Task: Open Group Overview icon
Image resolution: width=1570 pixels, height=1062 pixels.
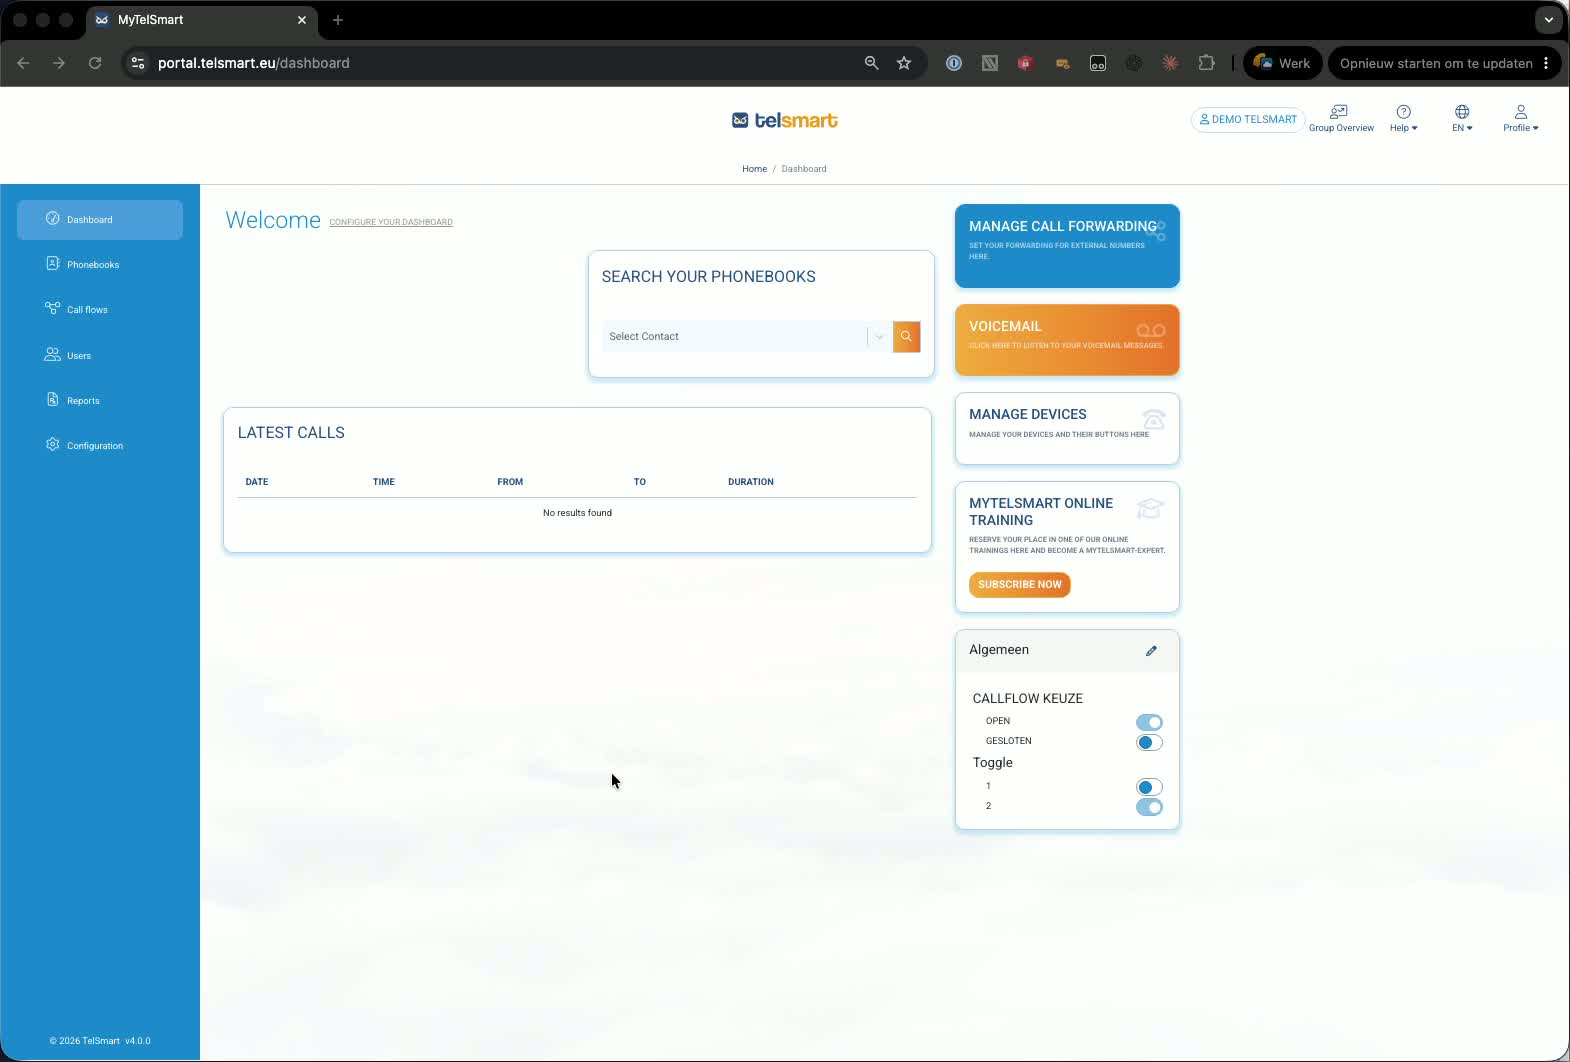Action: tap(1341, 118)
